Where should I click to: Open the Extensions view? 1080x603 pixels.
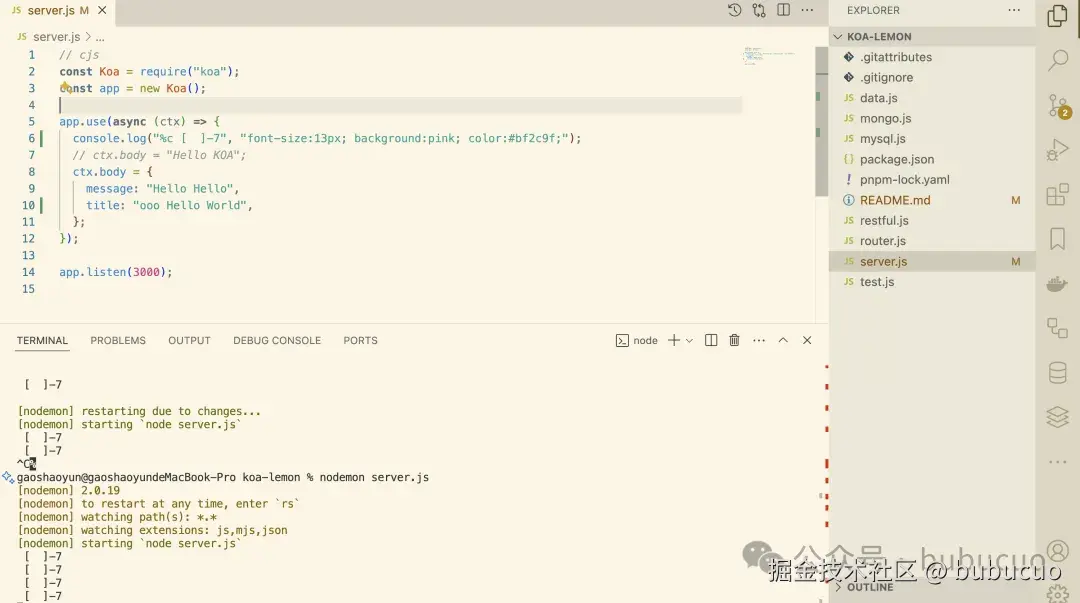pos(1057,194)
